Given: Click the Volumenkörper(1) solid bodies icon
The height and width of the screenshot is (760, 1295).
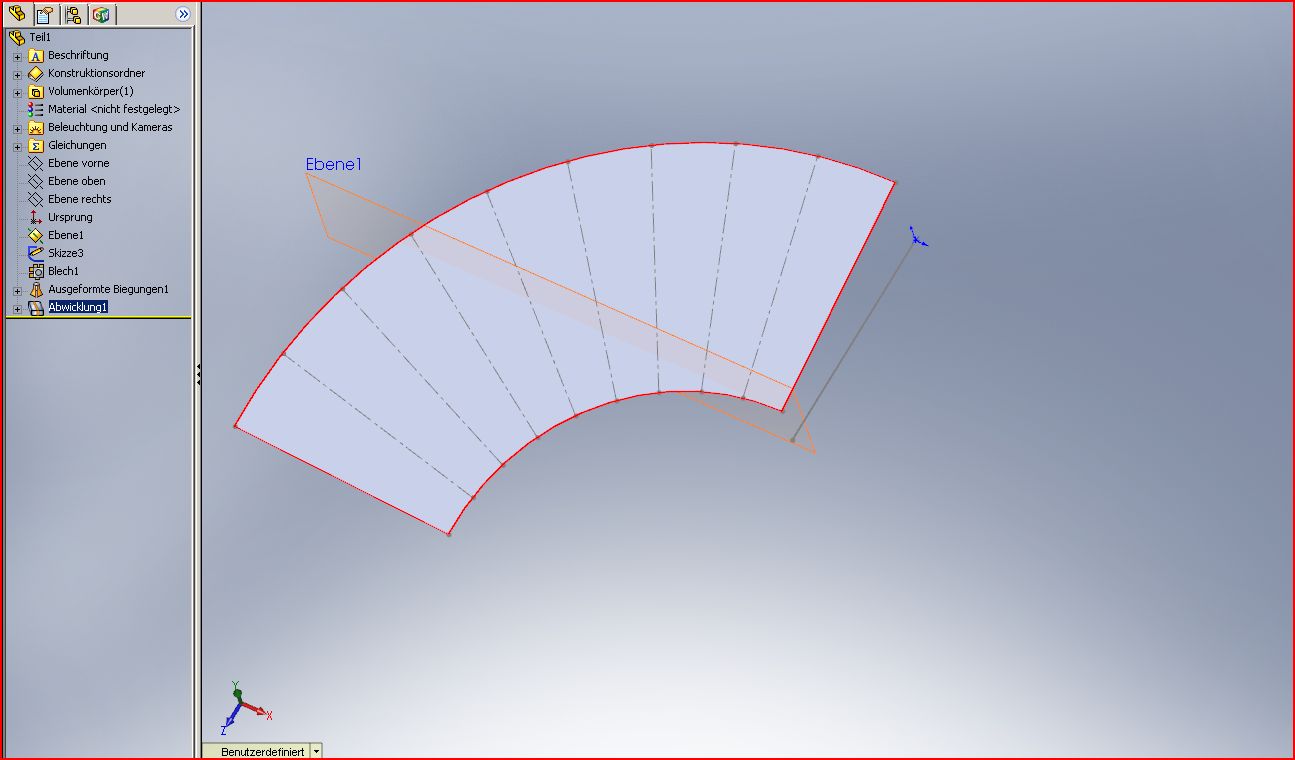Looking at the screenshot, I should [x=36, y=92].
